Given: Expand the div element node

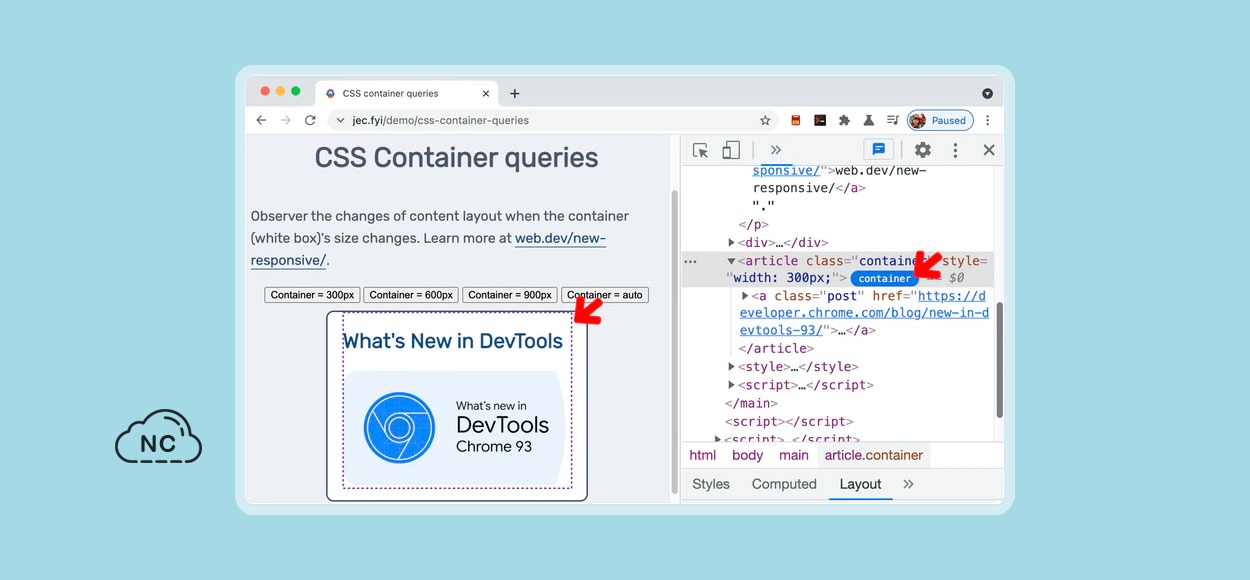Looking at the screenshot, I should [x=732, y=243].
